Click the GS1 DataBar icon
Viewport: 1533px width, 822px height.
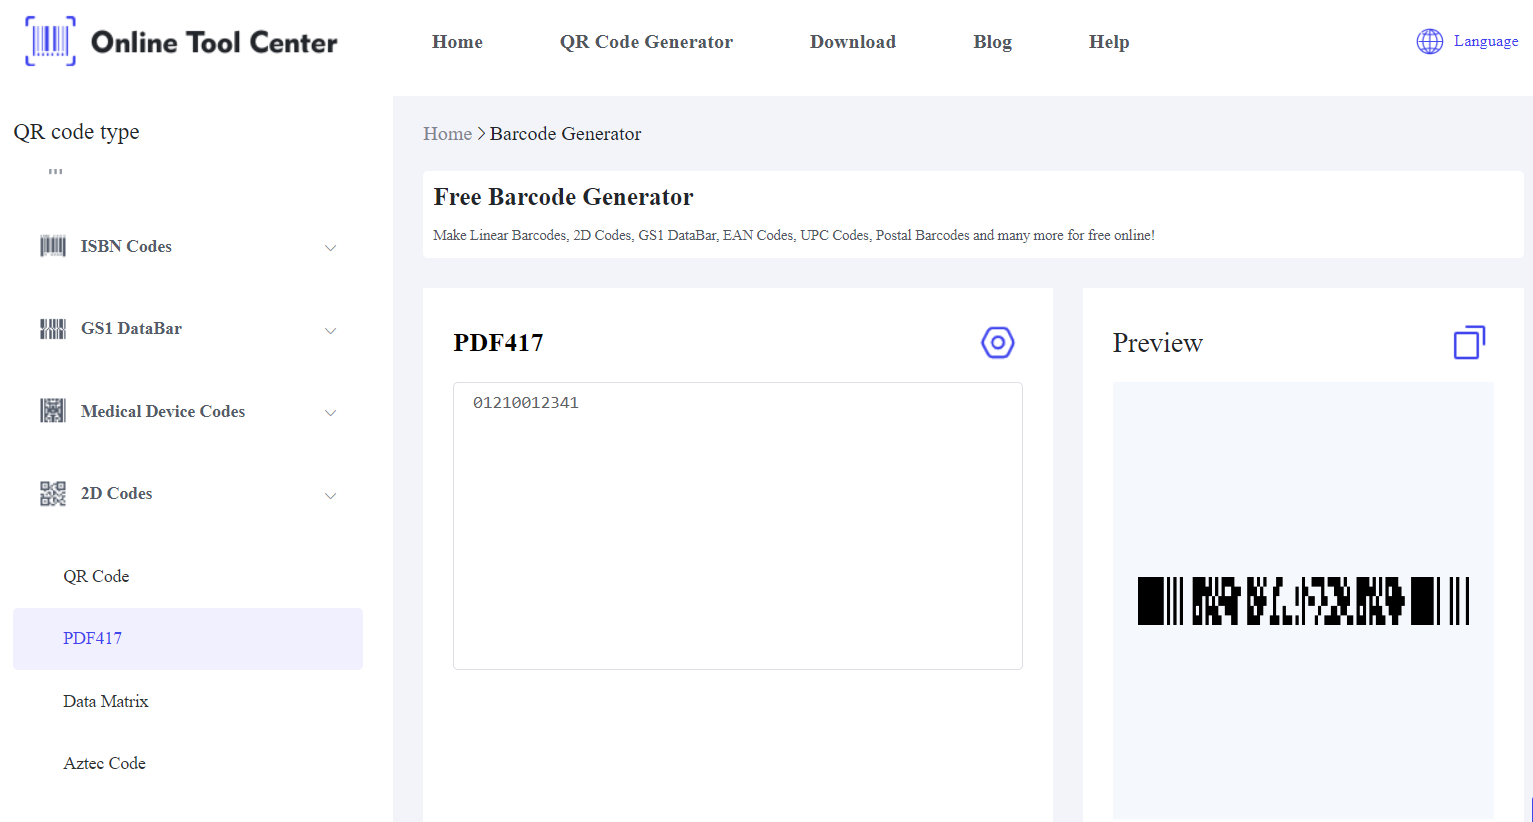click(x=53, y=329)
